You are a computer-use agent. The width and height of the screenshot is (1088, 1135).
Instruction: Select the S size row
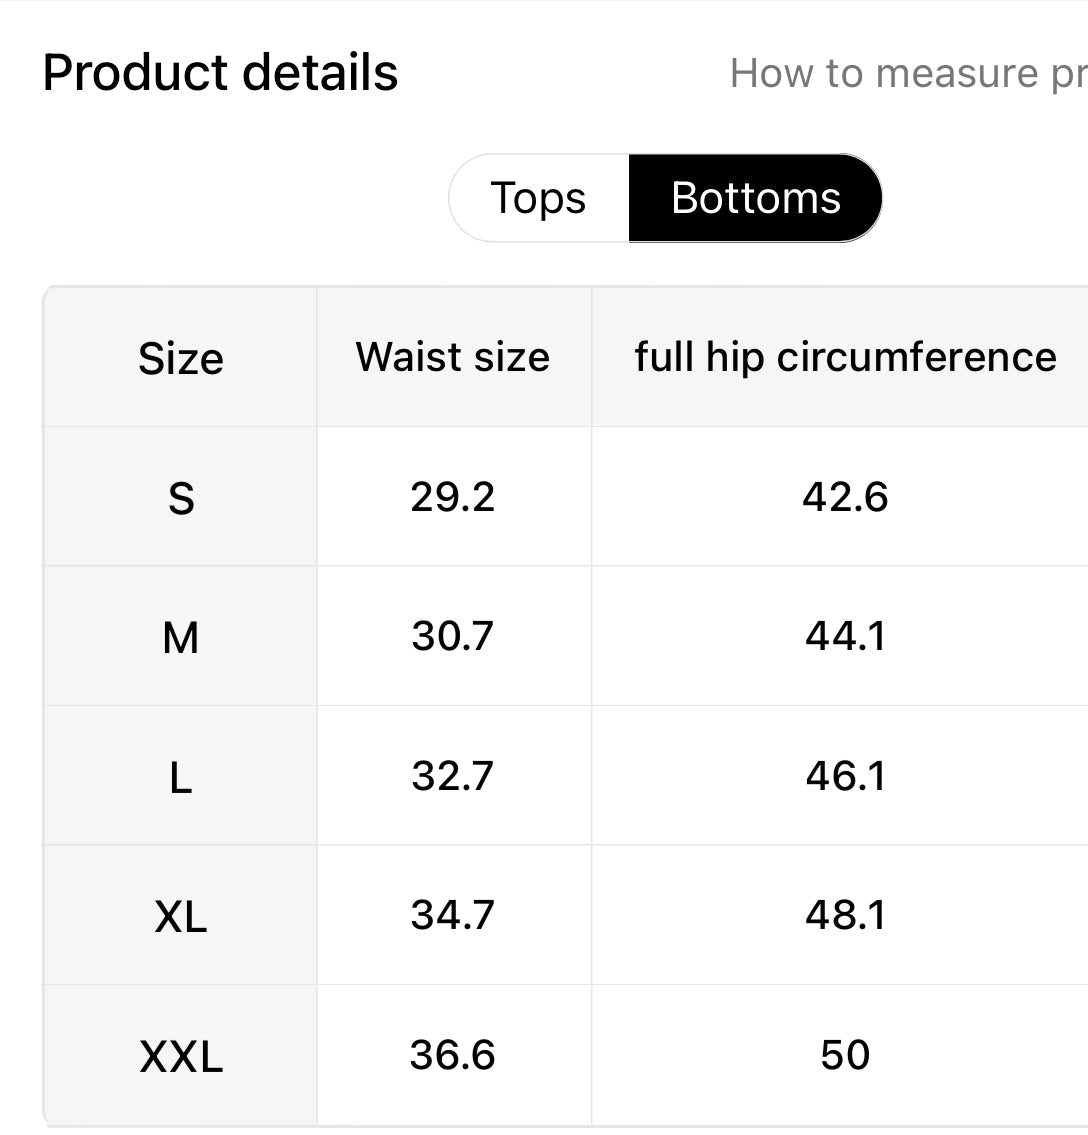click(181, 497)
